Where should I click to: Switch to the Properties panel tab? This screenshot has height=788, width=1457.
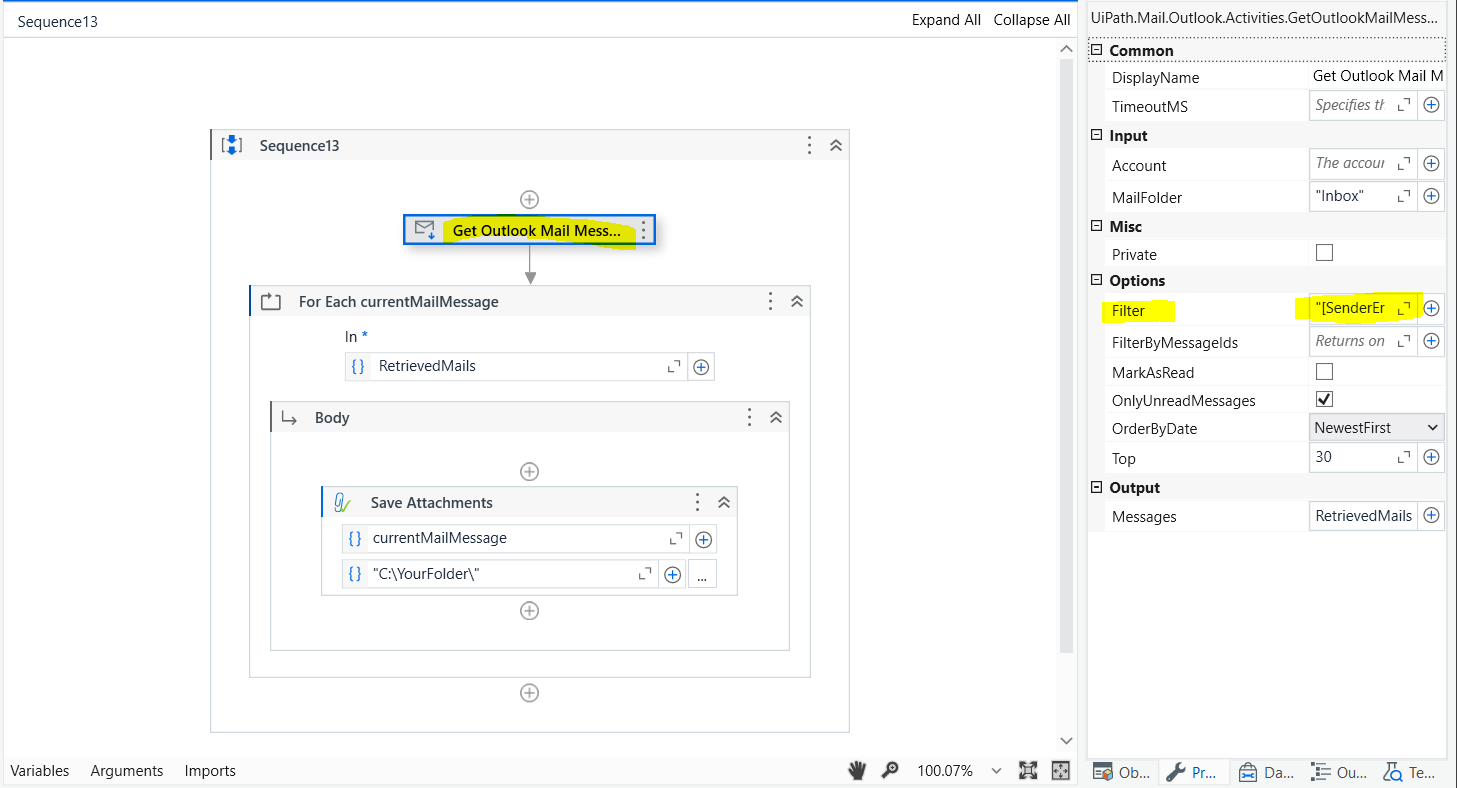click(x=1193, y=772)
